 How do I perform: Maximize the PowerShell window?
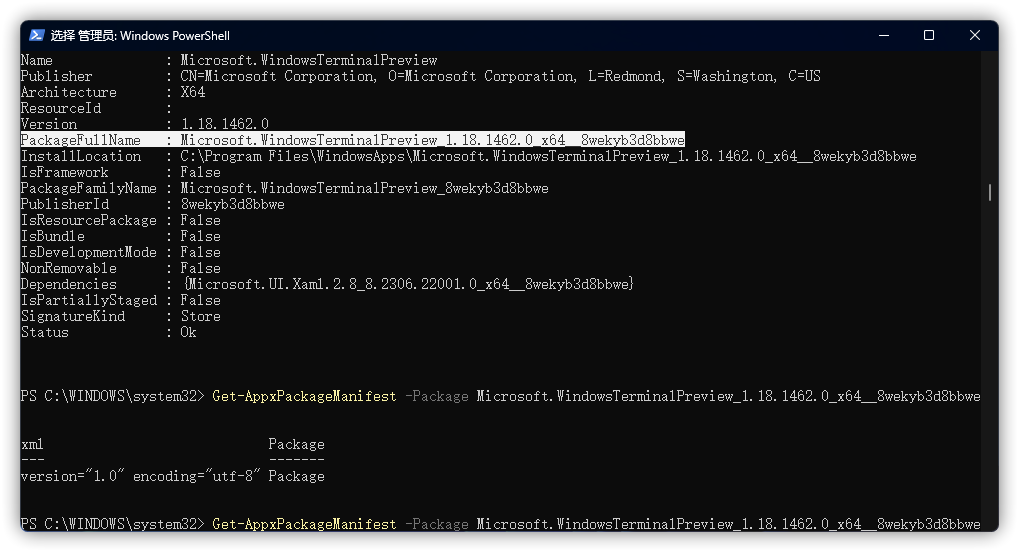coord(929,35)
